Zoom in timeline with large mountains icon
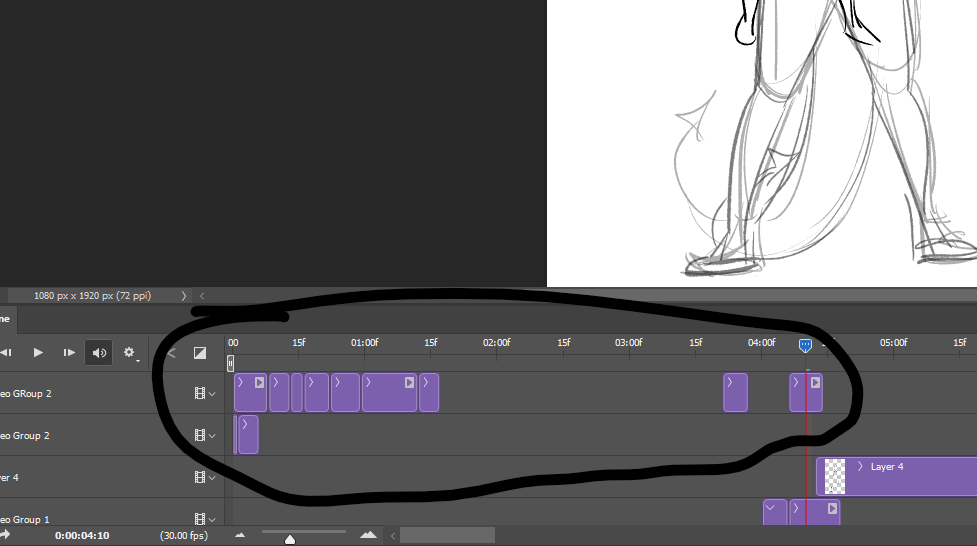 [x=368, y=535]
